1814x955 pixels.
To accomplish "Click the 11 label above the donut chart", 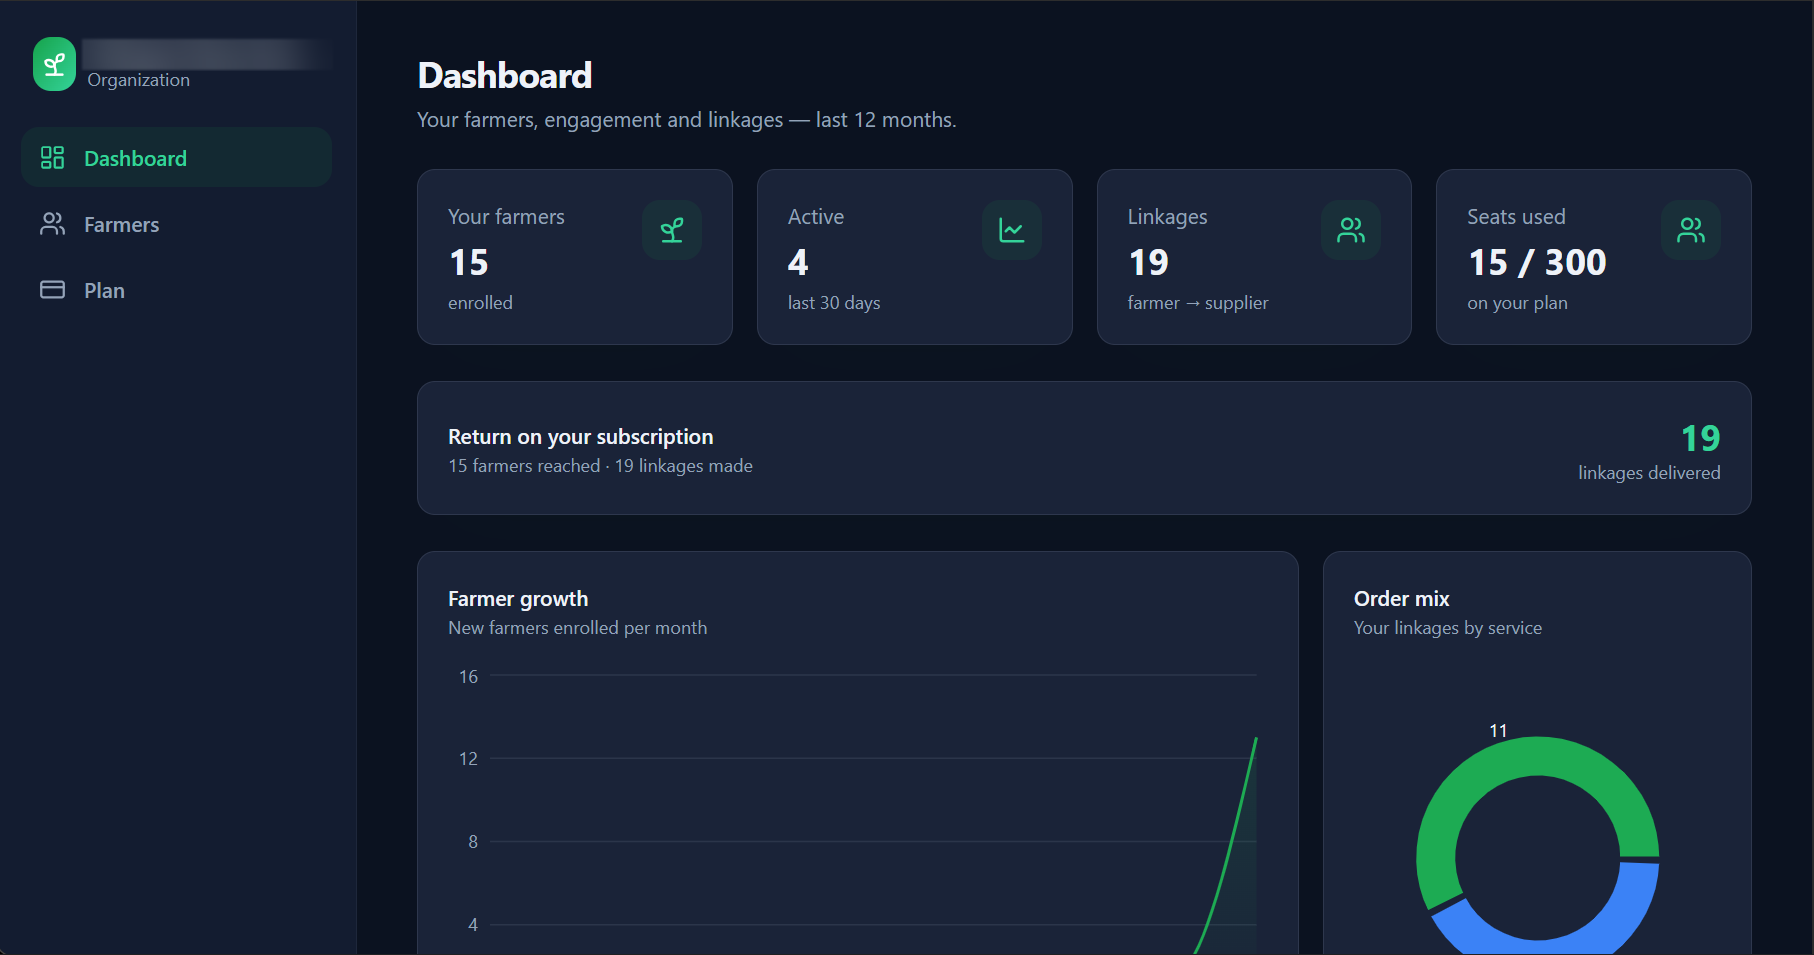I will point(1498,731).
